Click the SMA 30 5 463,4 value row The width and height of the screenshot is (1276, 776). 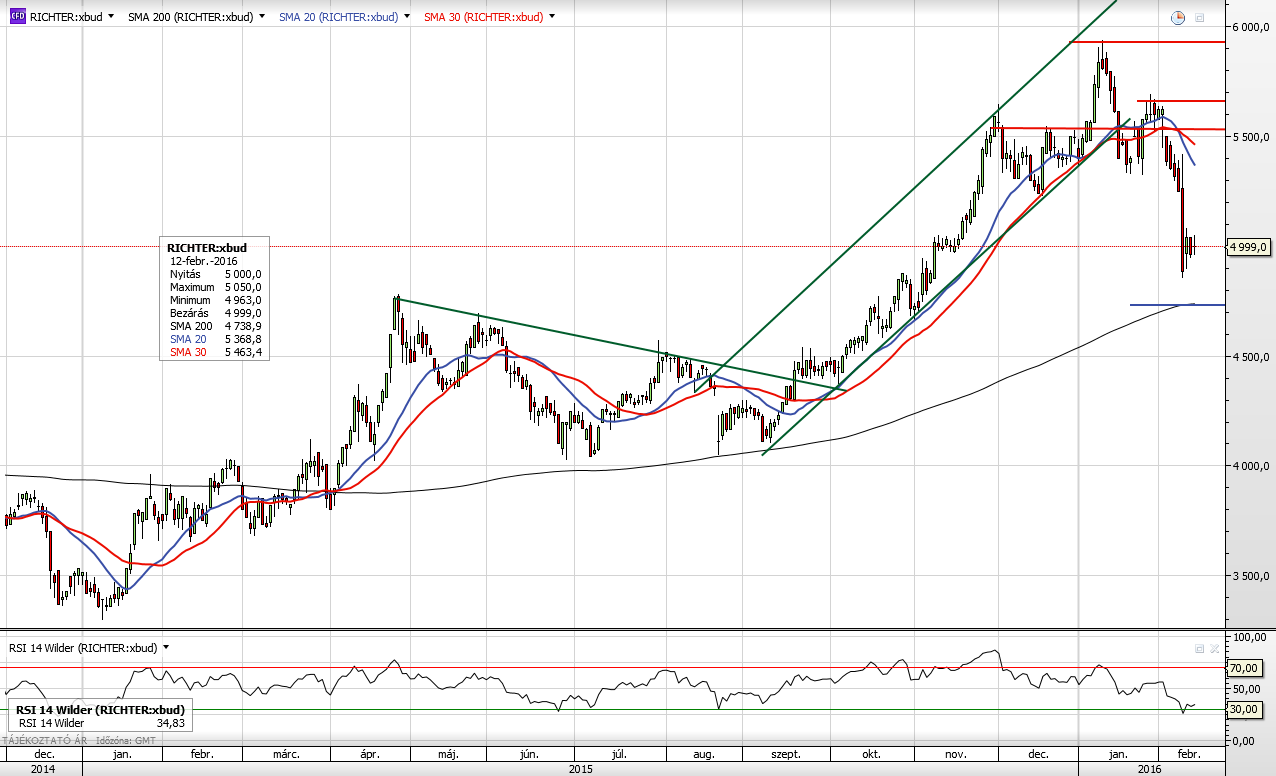point(215,352)
